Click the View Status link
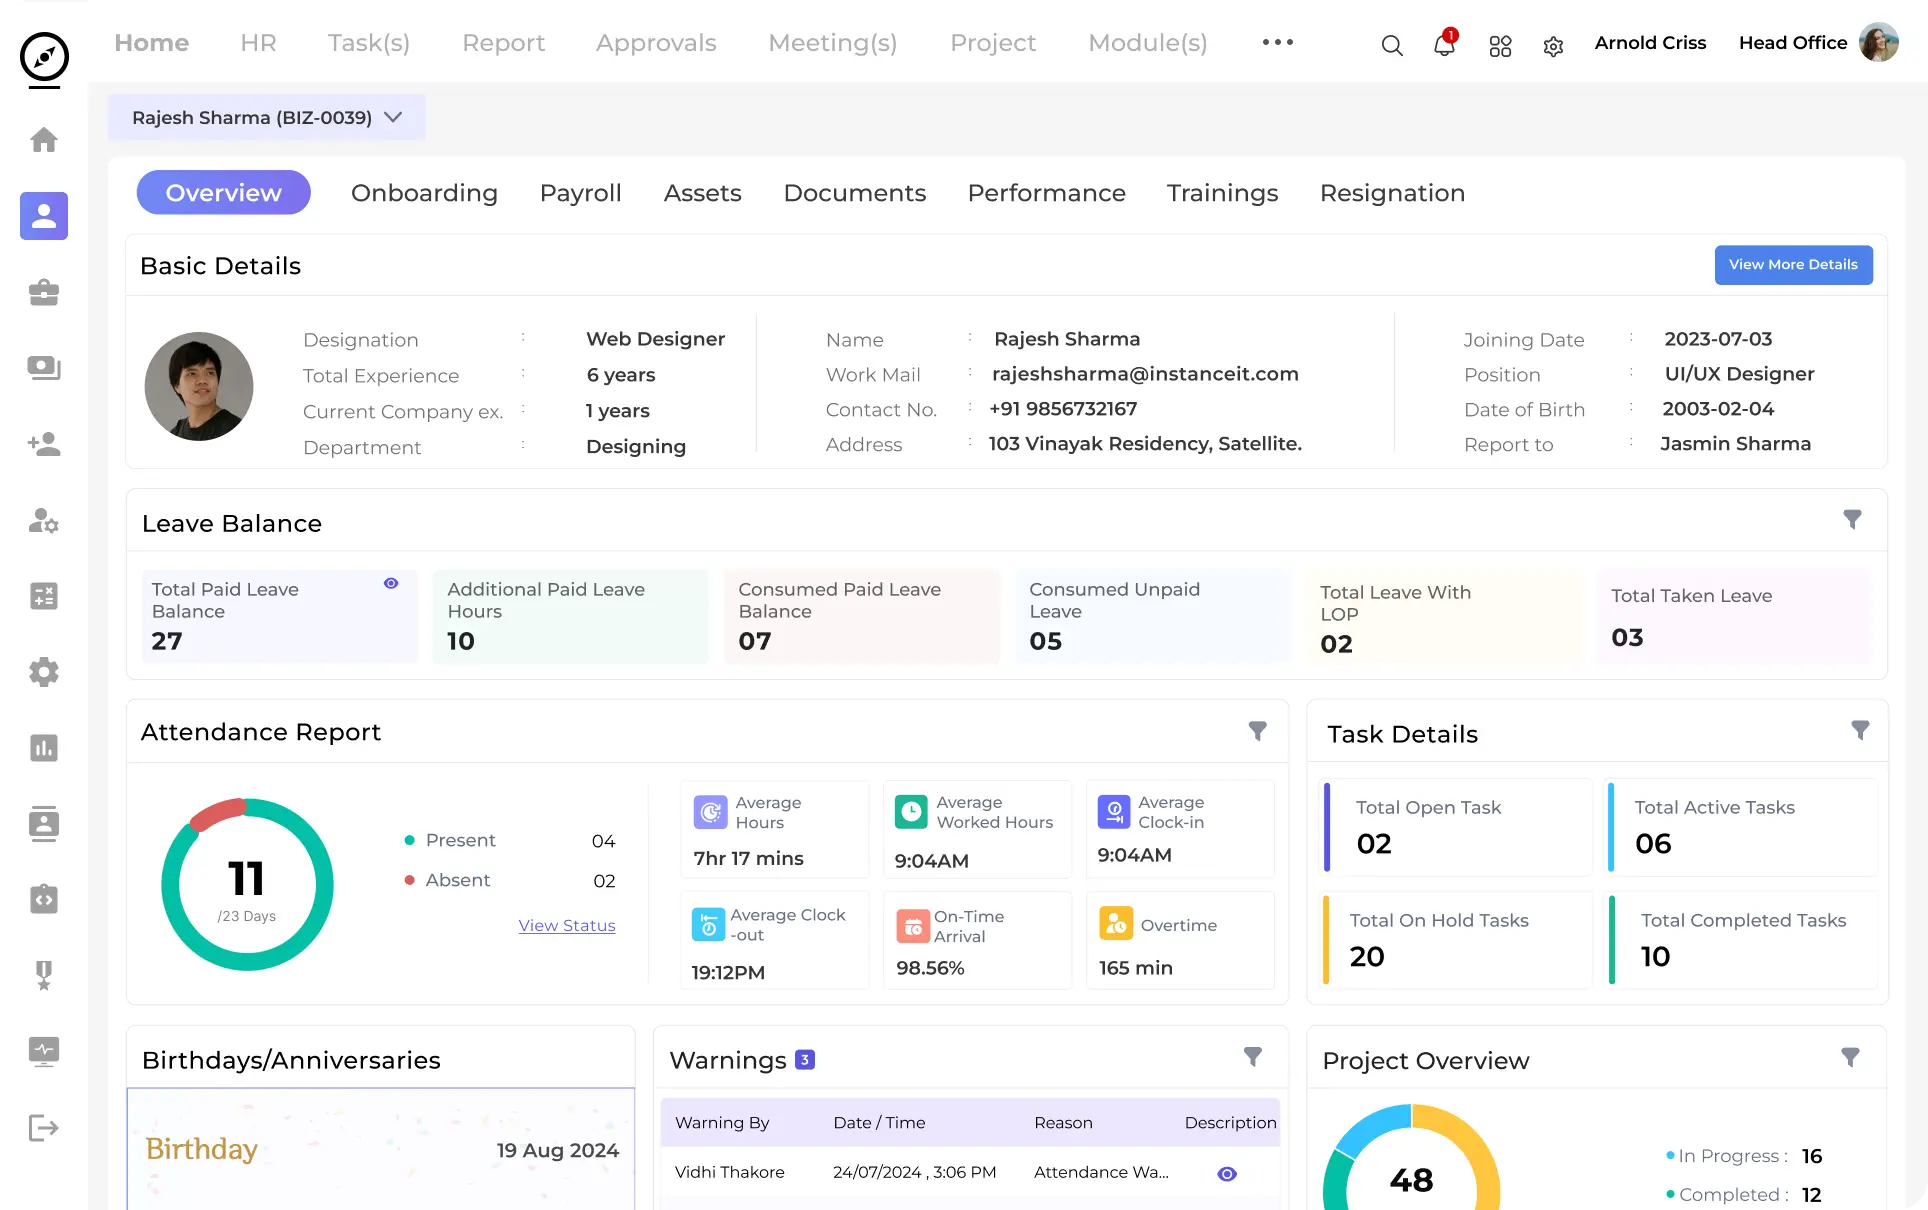 [566, 926]
